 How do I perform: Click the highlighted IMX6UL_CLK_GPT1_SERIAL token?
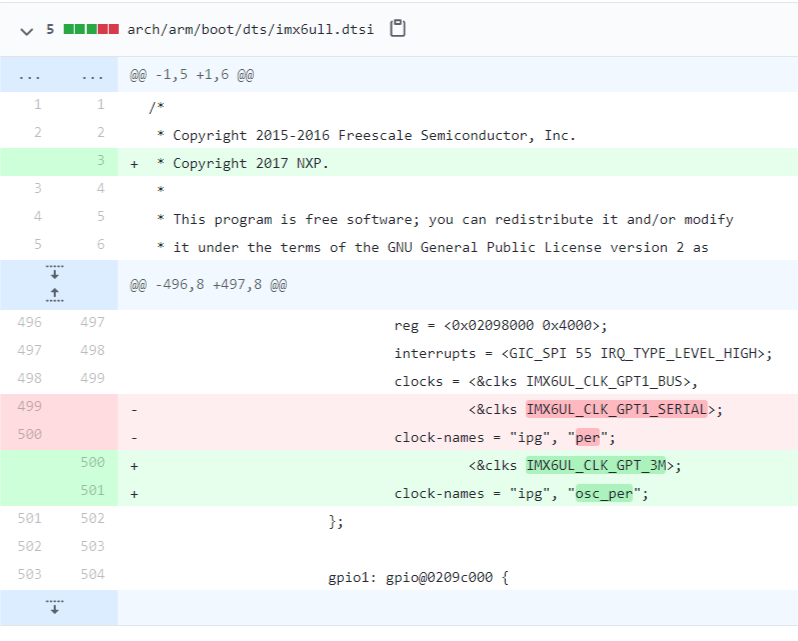click(616, 409)
